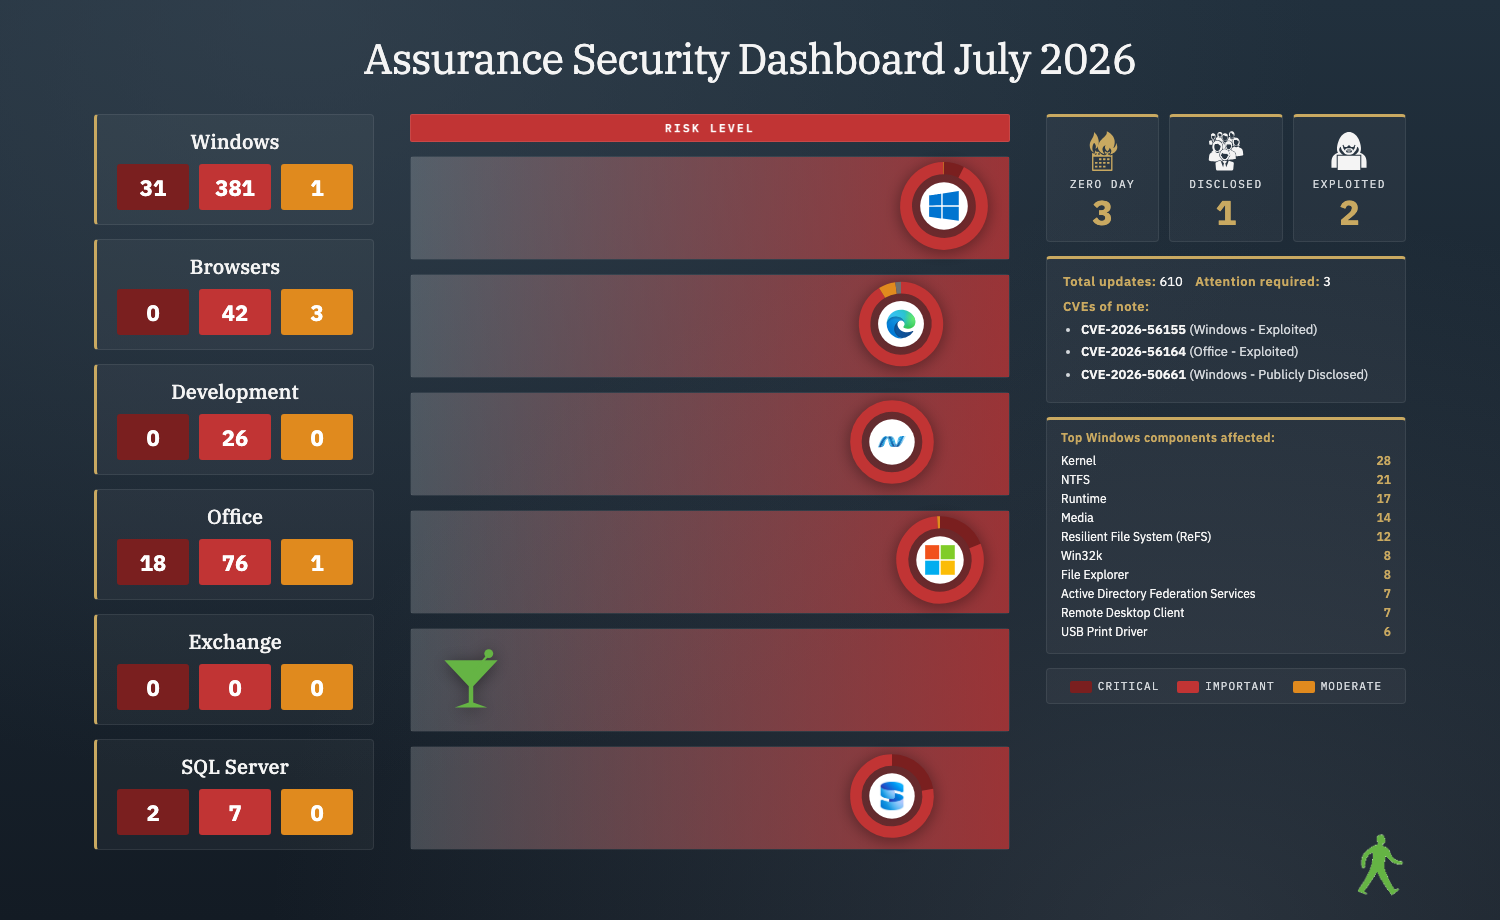This screenshot has height=920, width=1500.
Task: Click Office moderate count 1
Action: (x=317, y=562)
